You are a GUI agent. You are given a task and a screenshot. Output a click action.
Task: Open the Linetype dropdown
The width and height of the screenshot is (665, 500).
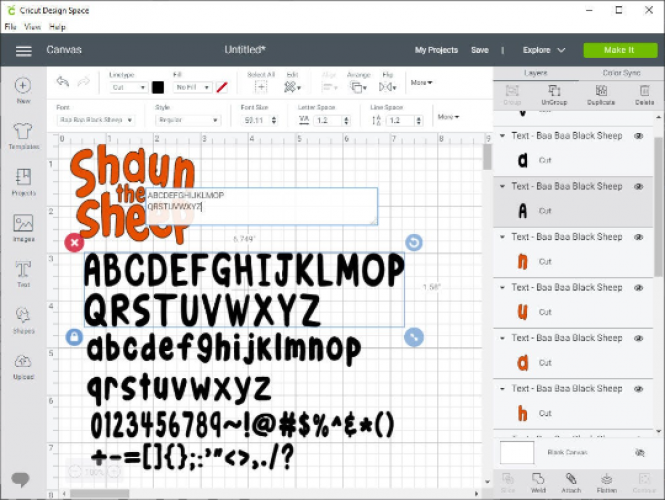(x=129, y=87)
